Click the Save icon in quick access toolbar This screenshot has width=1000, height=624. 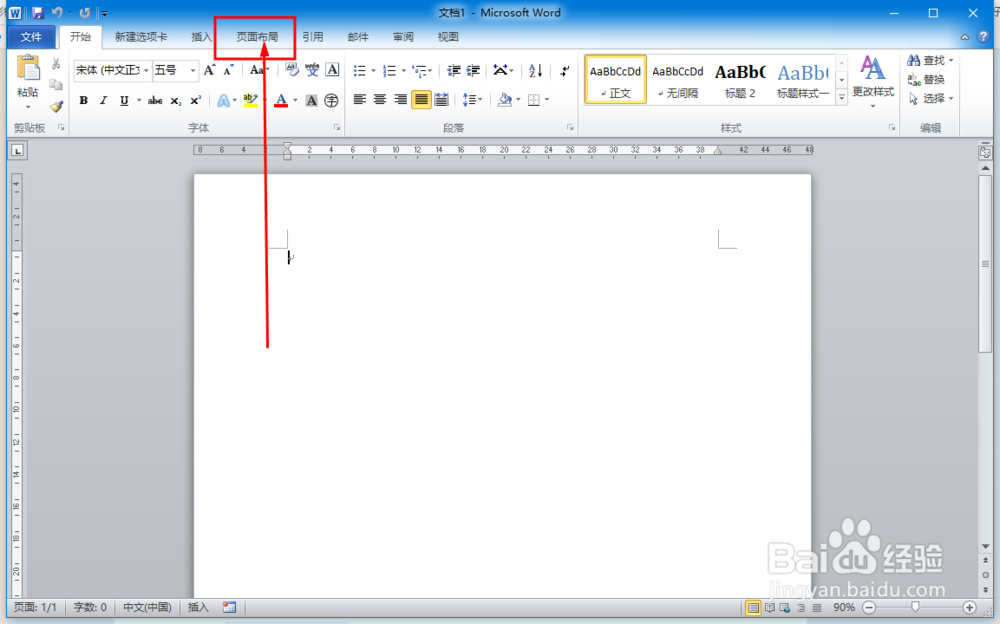tap(38, 12)
